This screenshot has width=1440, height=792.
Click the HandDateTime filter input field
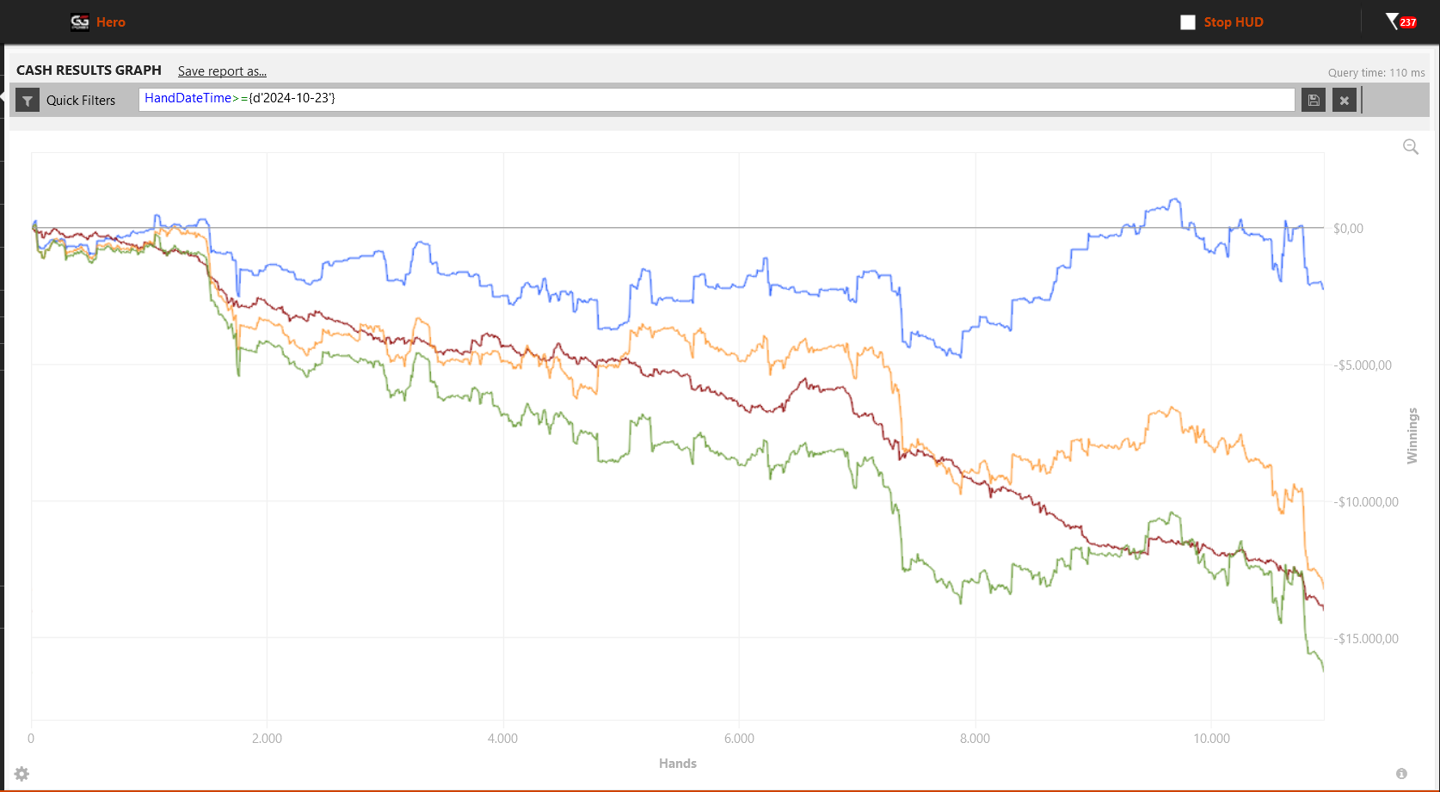(x=716, y=99)
